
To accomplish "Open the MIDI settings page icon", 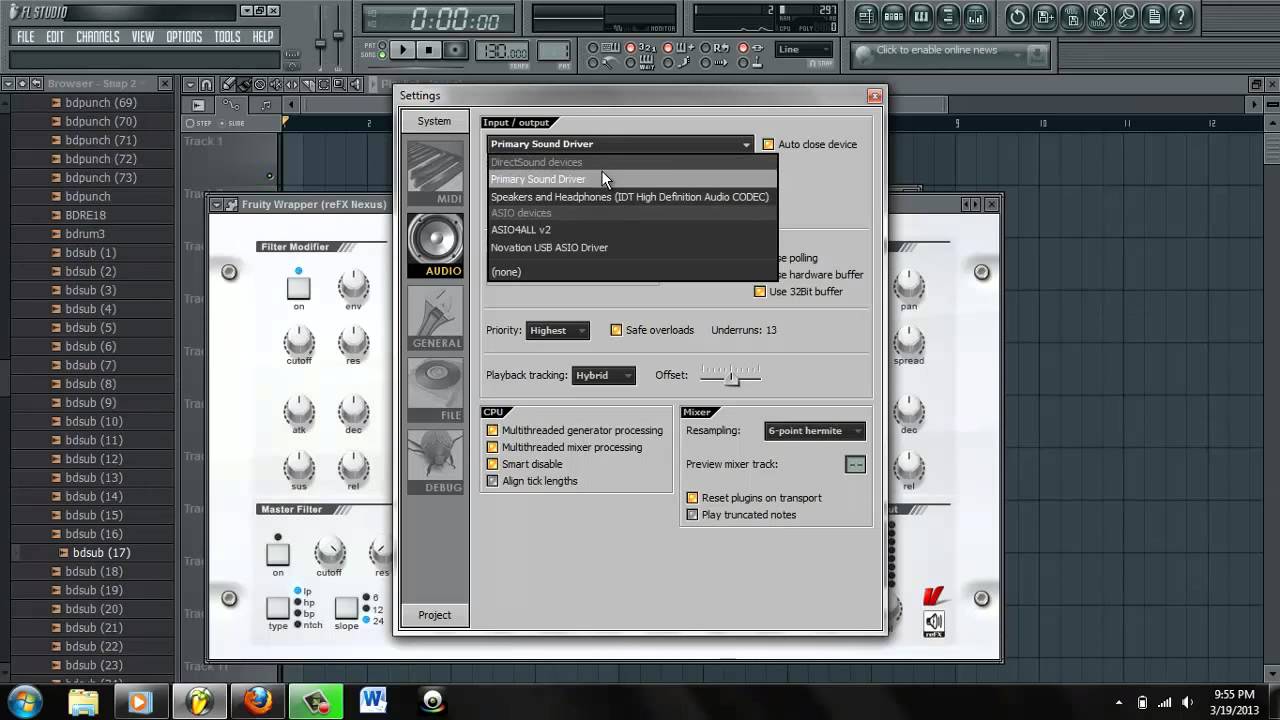I will click(x=435, y=172).
